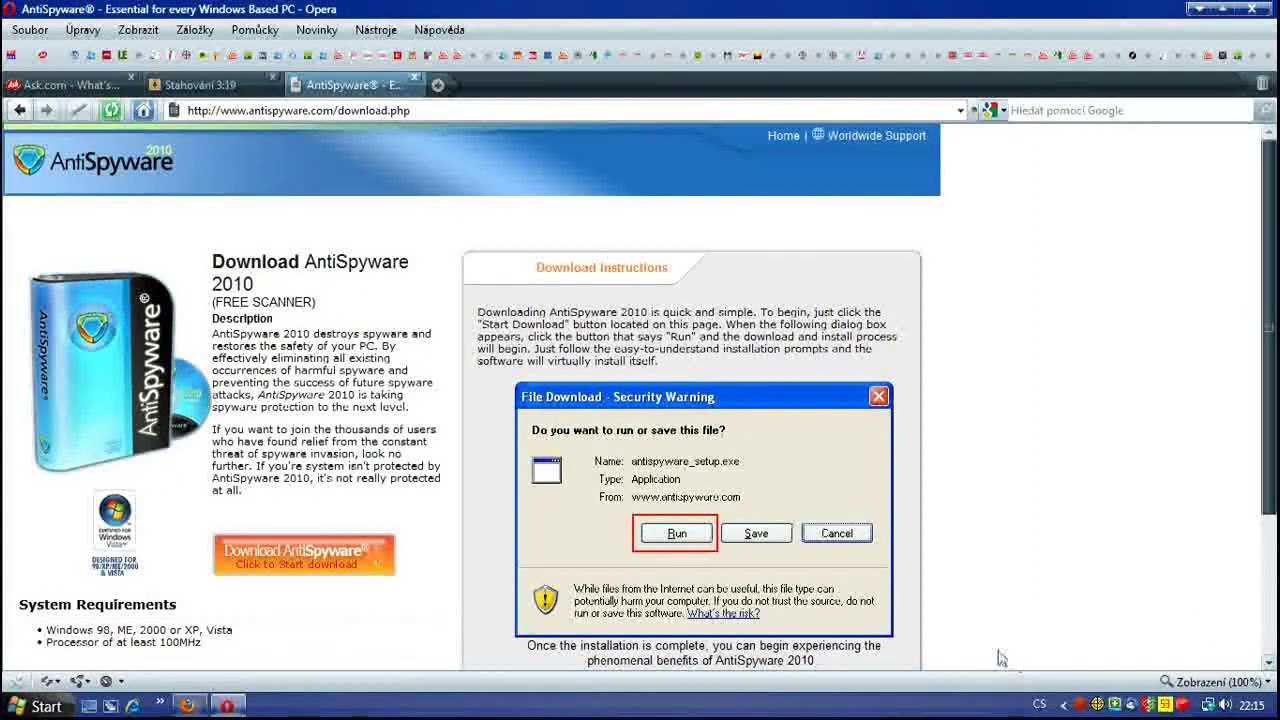Show more quick launch items chevron
Viewport: 1280px width, 720px height.
[x=159, y=703]
